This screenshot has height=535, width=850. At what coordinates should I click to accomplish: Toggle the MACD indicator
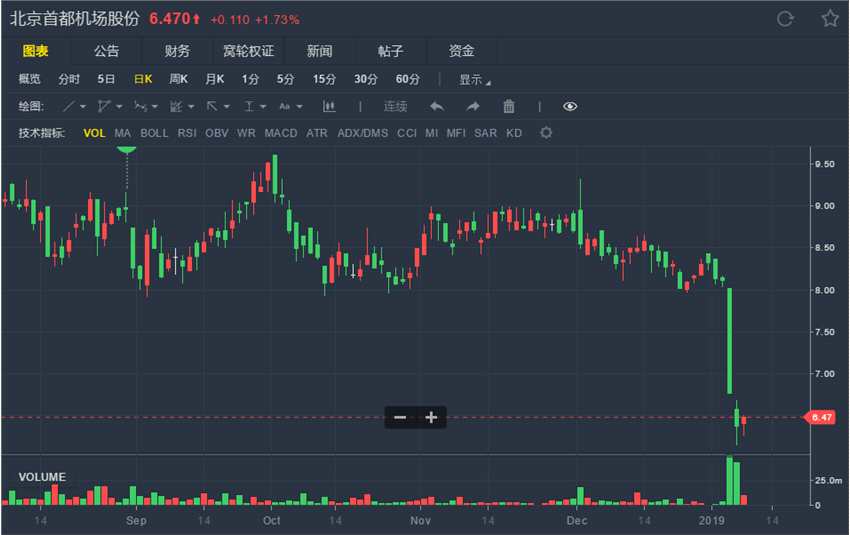tap(281, 133)
